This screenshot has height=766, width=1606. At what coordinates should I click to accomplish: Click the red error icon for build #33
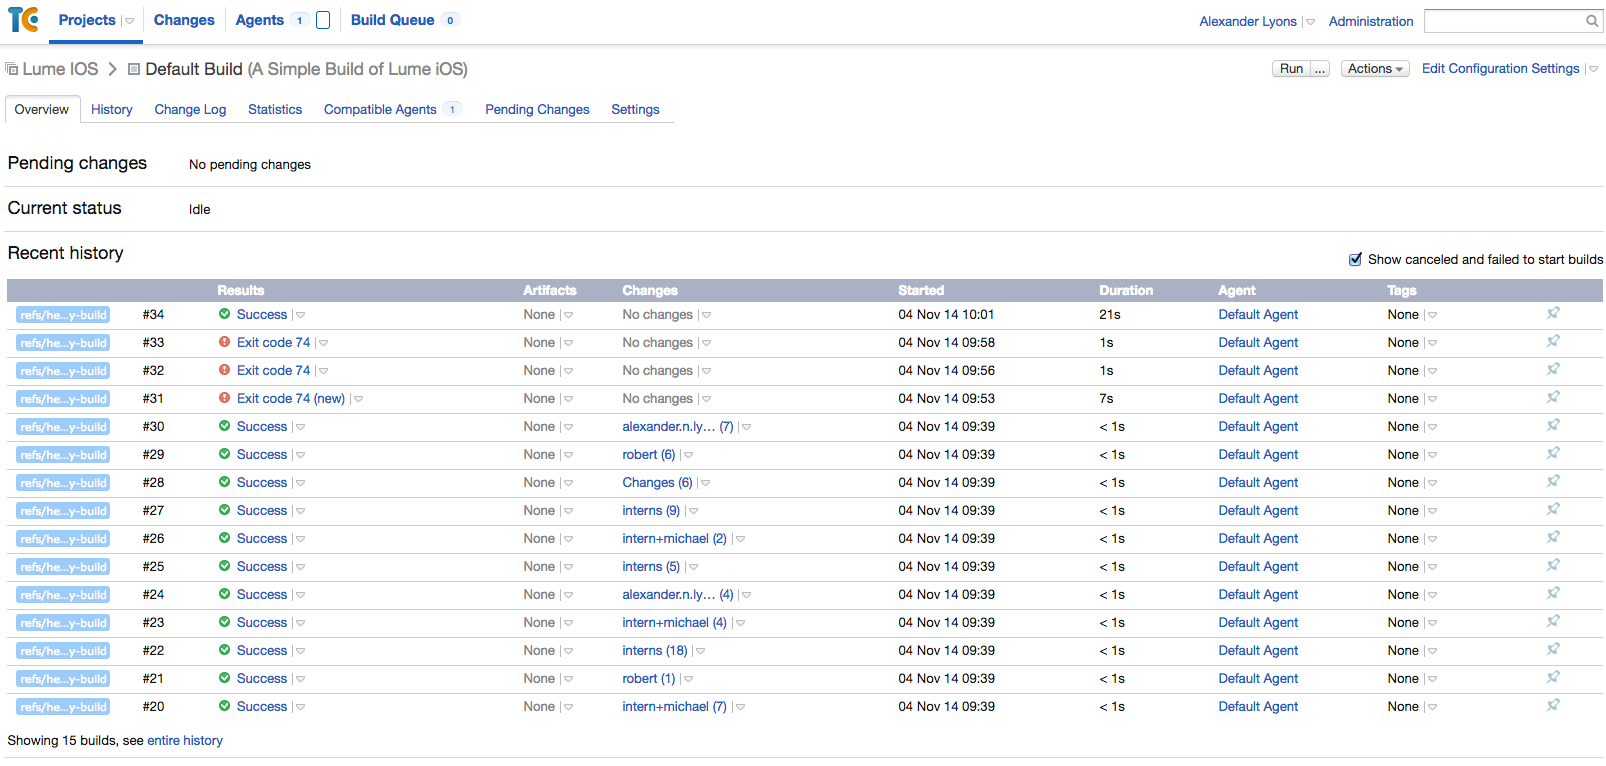click(x=225, y=342)
